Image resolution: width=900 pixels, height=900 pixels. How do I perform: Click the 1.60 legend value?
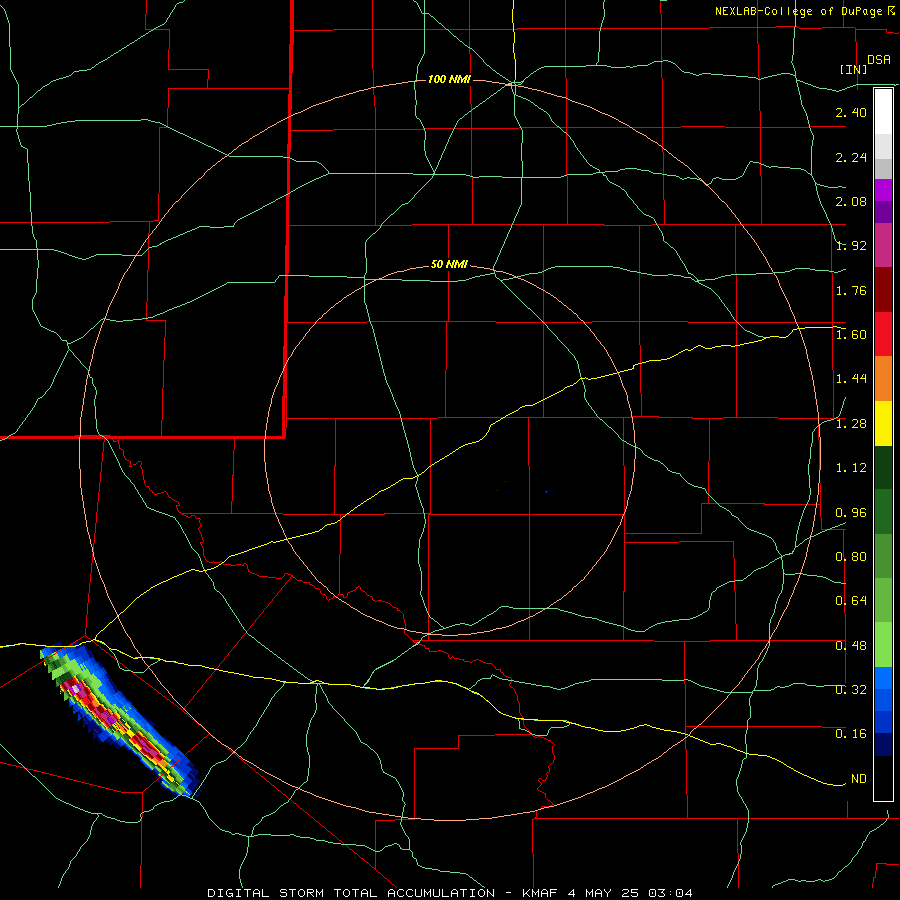click(x=851, y=335)
